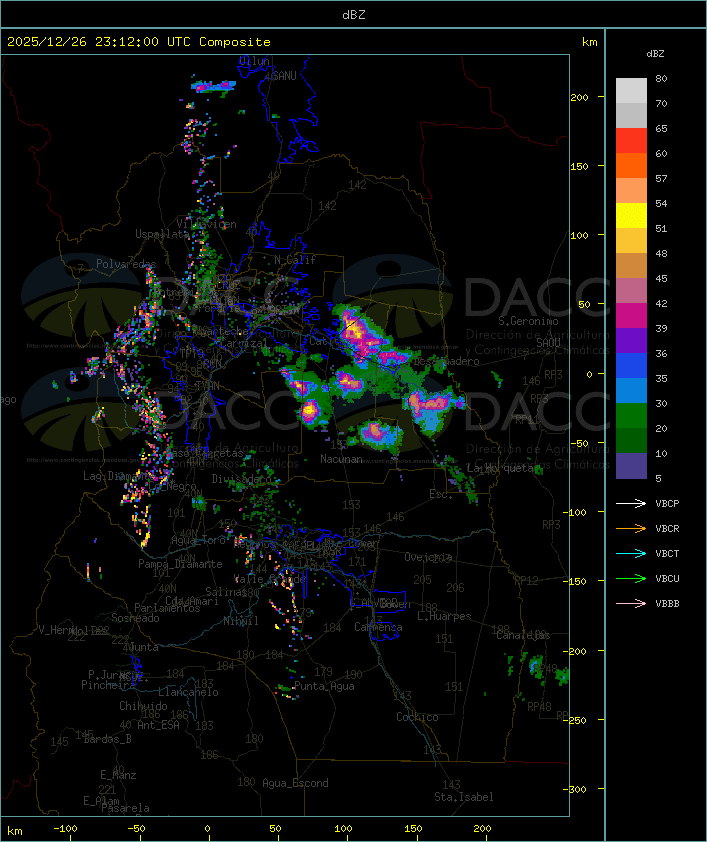Pick the dark orange swatch between 60 and 57
The height and width of the screenshot is (842, 707).
[631, 165]
